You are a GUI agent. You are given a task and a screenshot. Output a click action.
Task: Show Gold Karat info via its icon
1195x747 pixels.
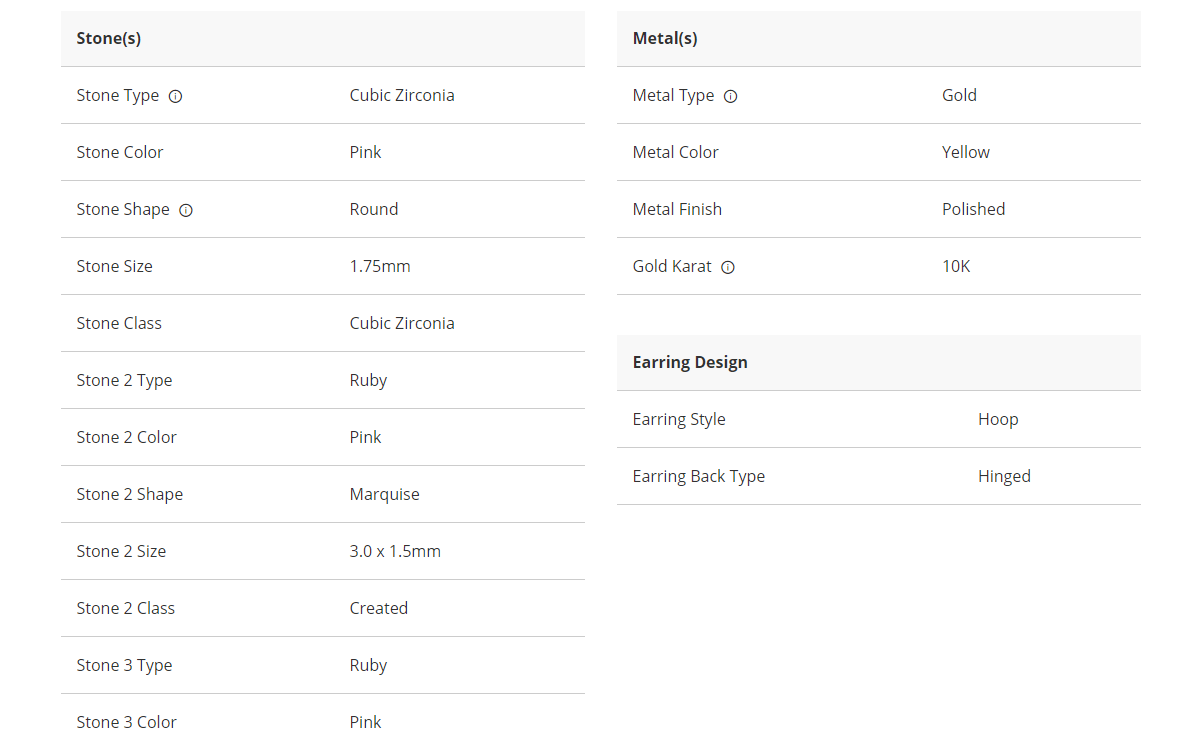tap(728, 268)
